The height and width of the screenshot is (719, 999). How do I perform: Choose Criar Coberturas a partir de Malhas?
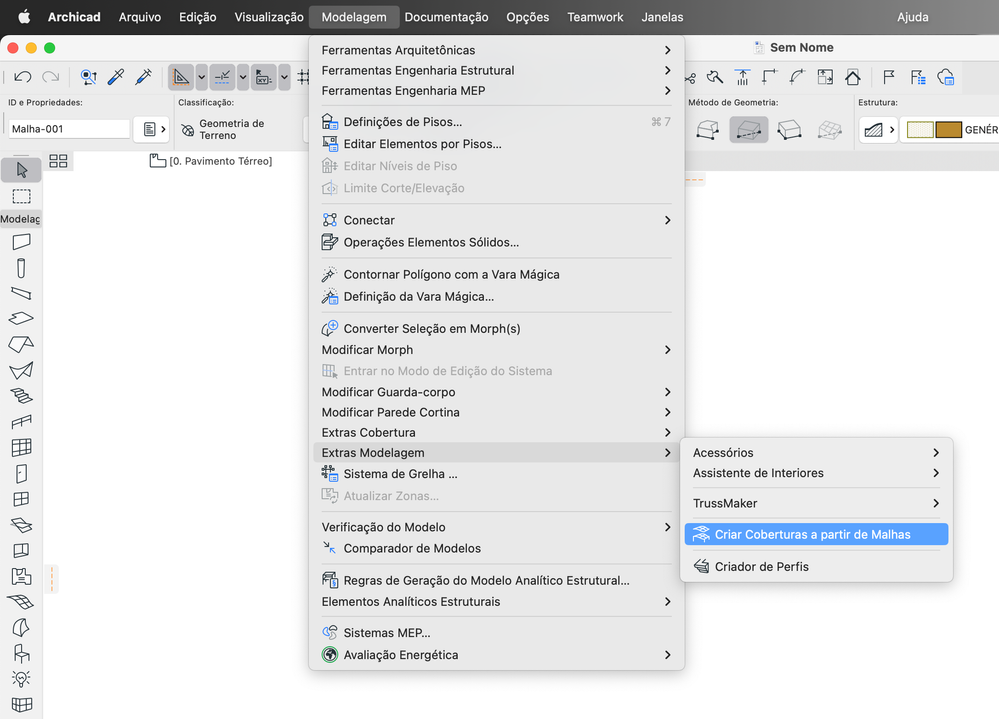816,534
